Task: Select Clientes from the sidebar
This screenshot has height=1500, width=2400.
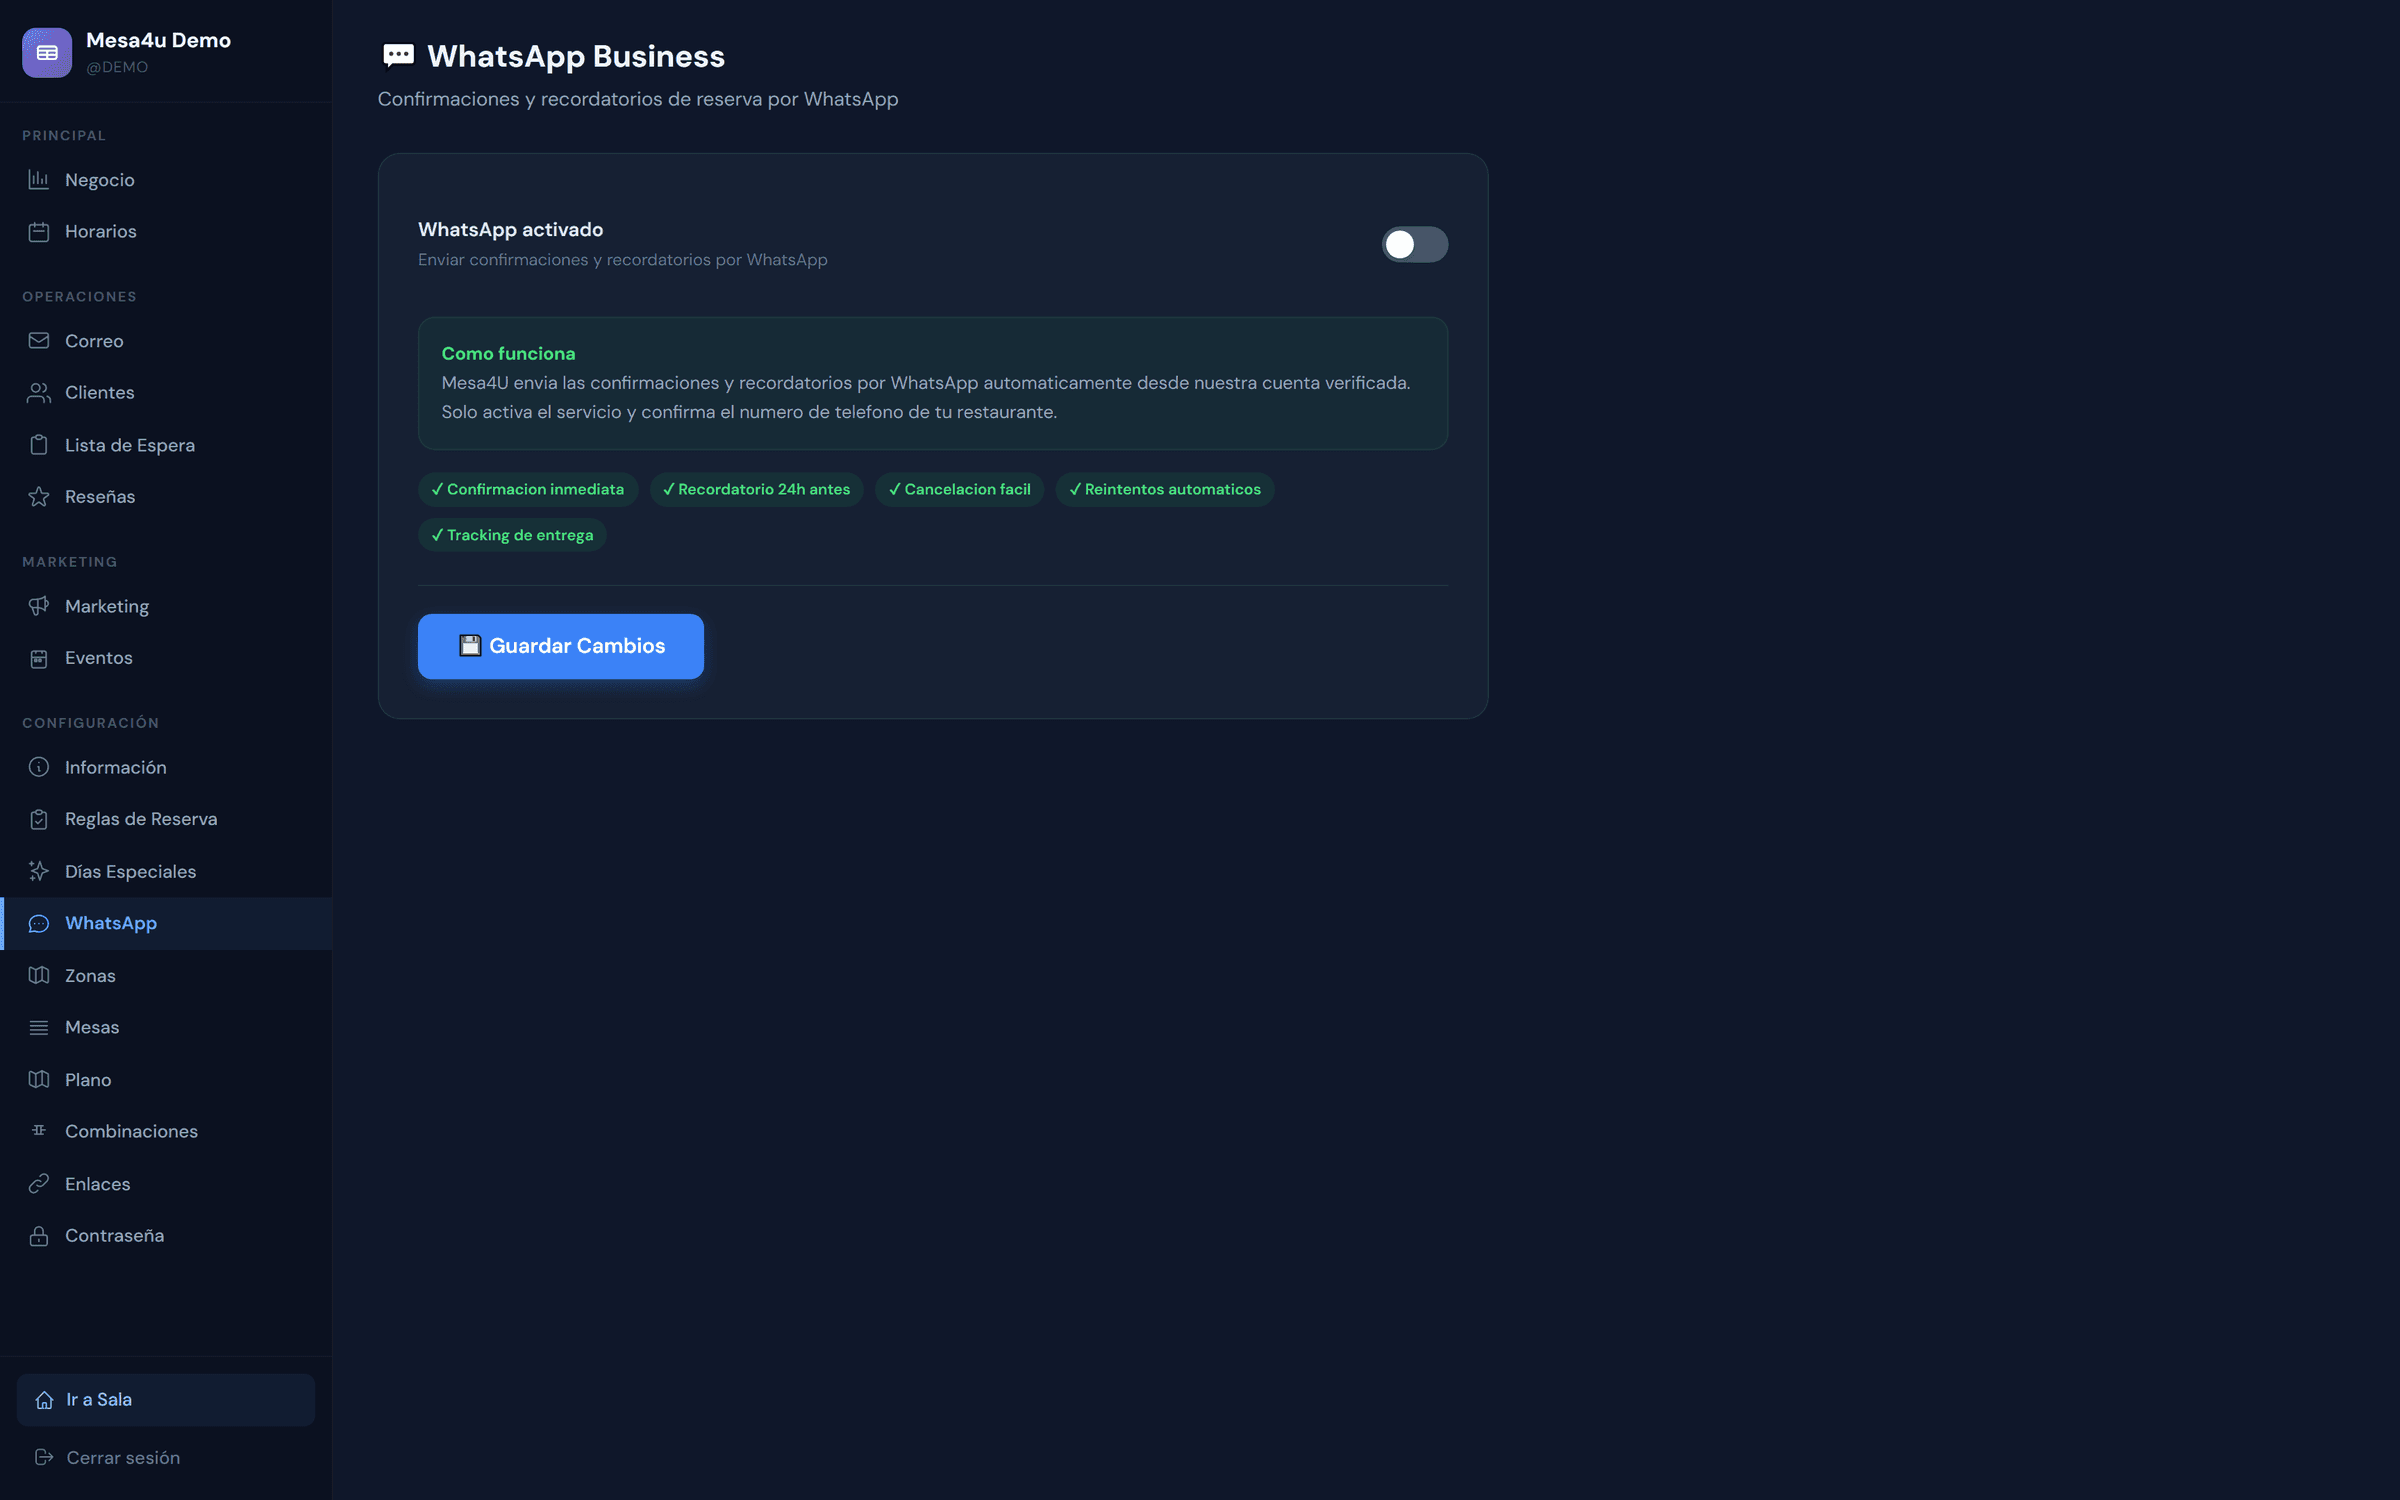Action: coord(166,393)
